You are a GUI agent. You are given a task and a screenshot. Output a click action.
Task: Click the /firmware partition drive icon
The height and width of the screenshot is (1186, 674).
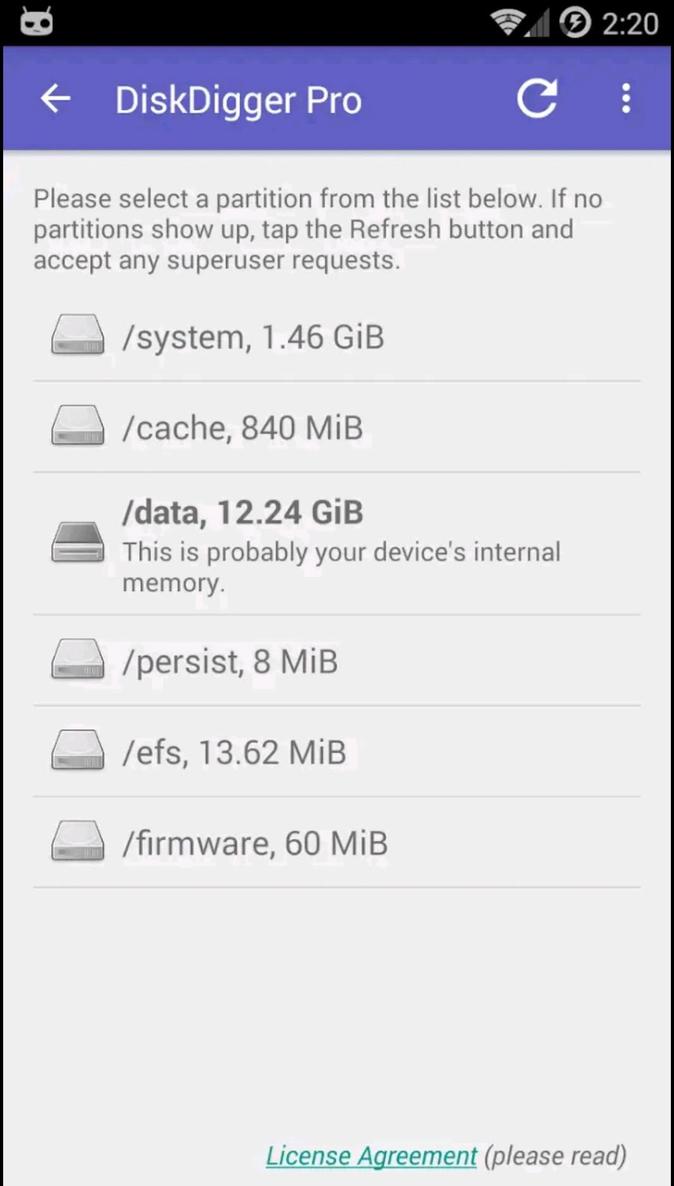[78, 842]
